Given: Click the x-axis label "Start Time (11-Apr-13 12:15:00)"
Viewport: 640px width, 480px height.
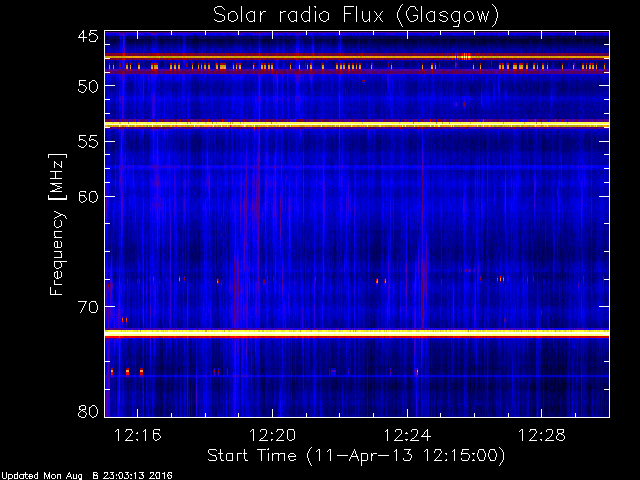Looking at the screenshot, I should (x=356, y=456).
